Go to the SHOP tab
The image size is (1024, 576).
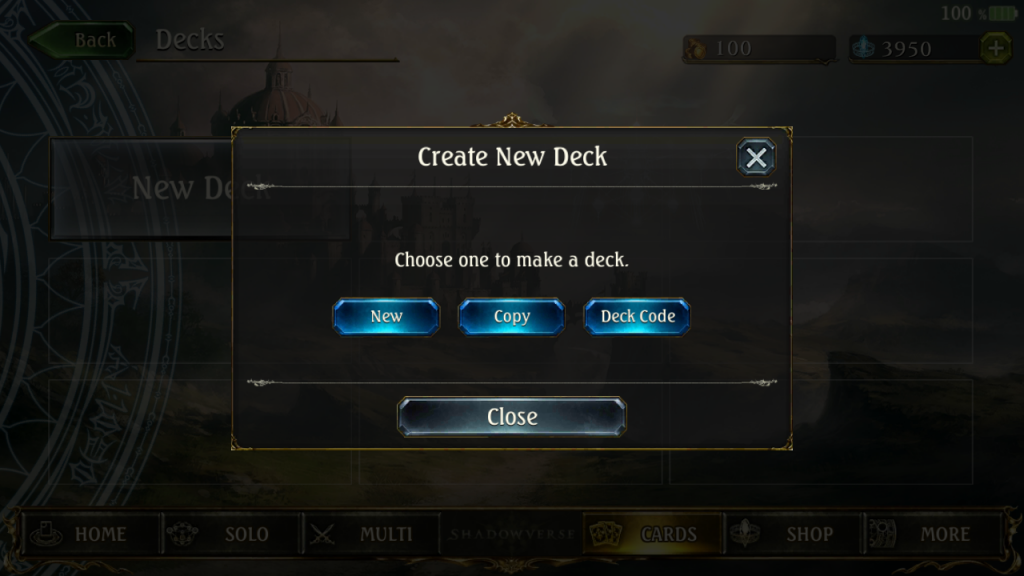click(792, 534)
